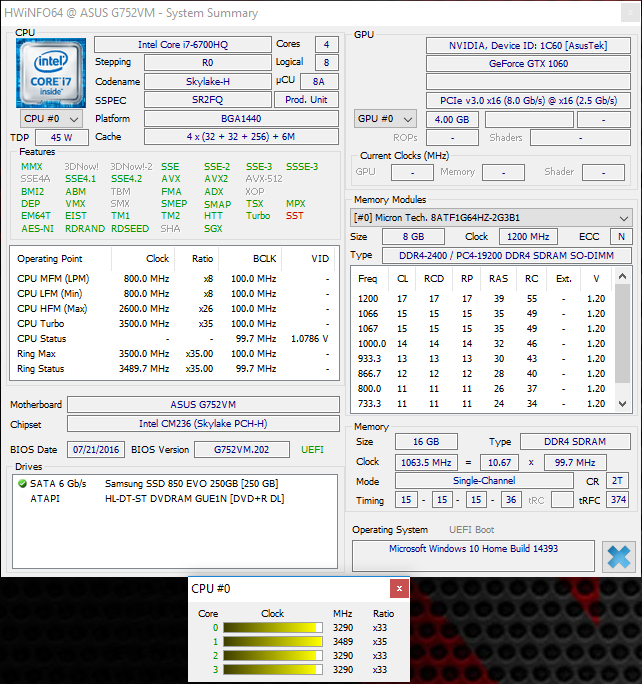
Task: Click the SGX feature label
Action: [x=213, y=229]
